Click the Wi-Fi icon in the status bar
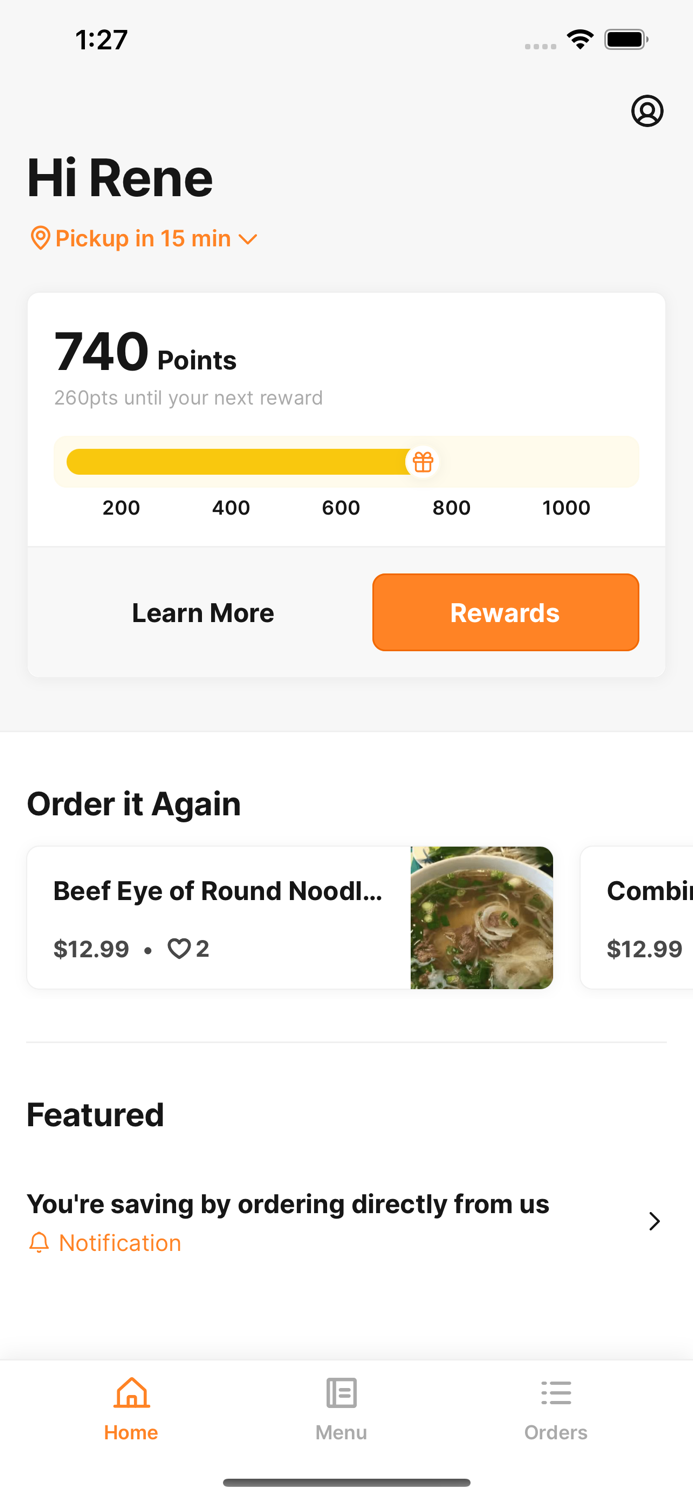The width and height of the screenshot is (693, 1500). pos(581,39)
